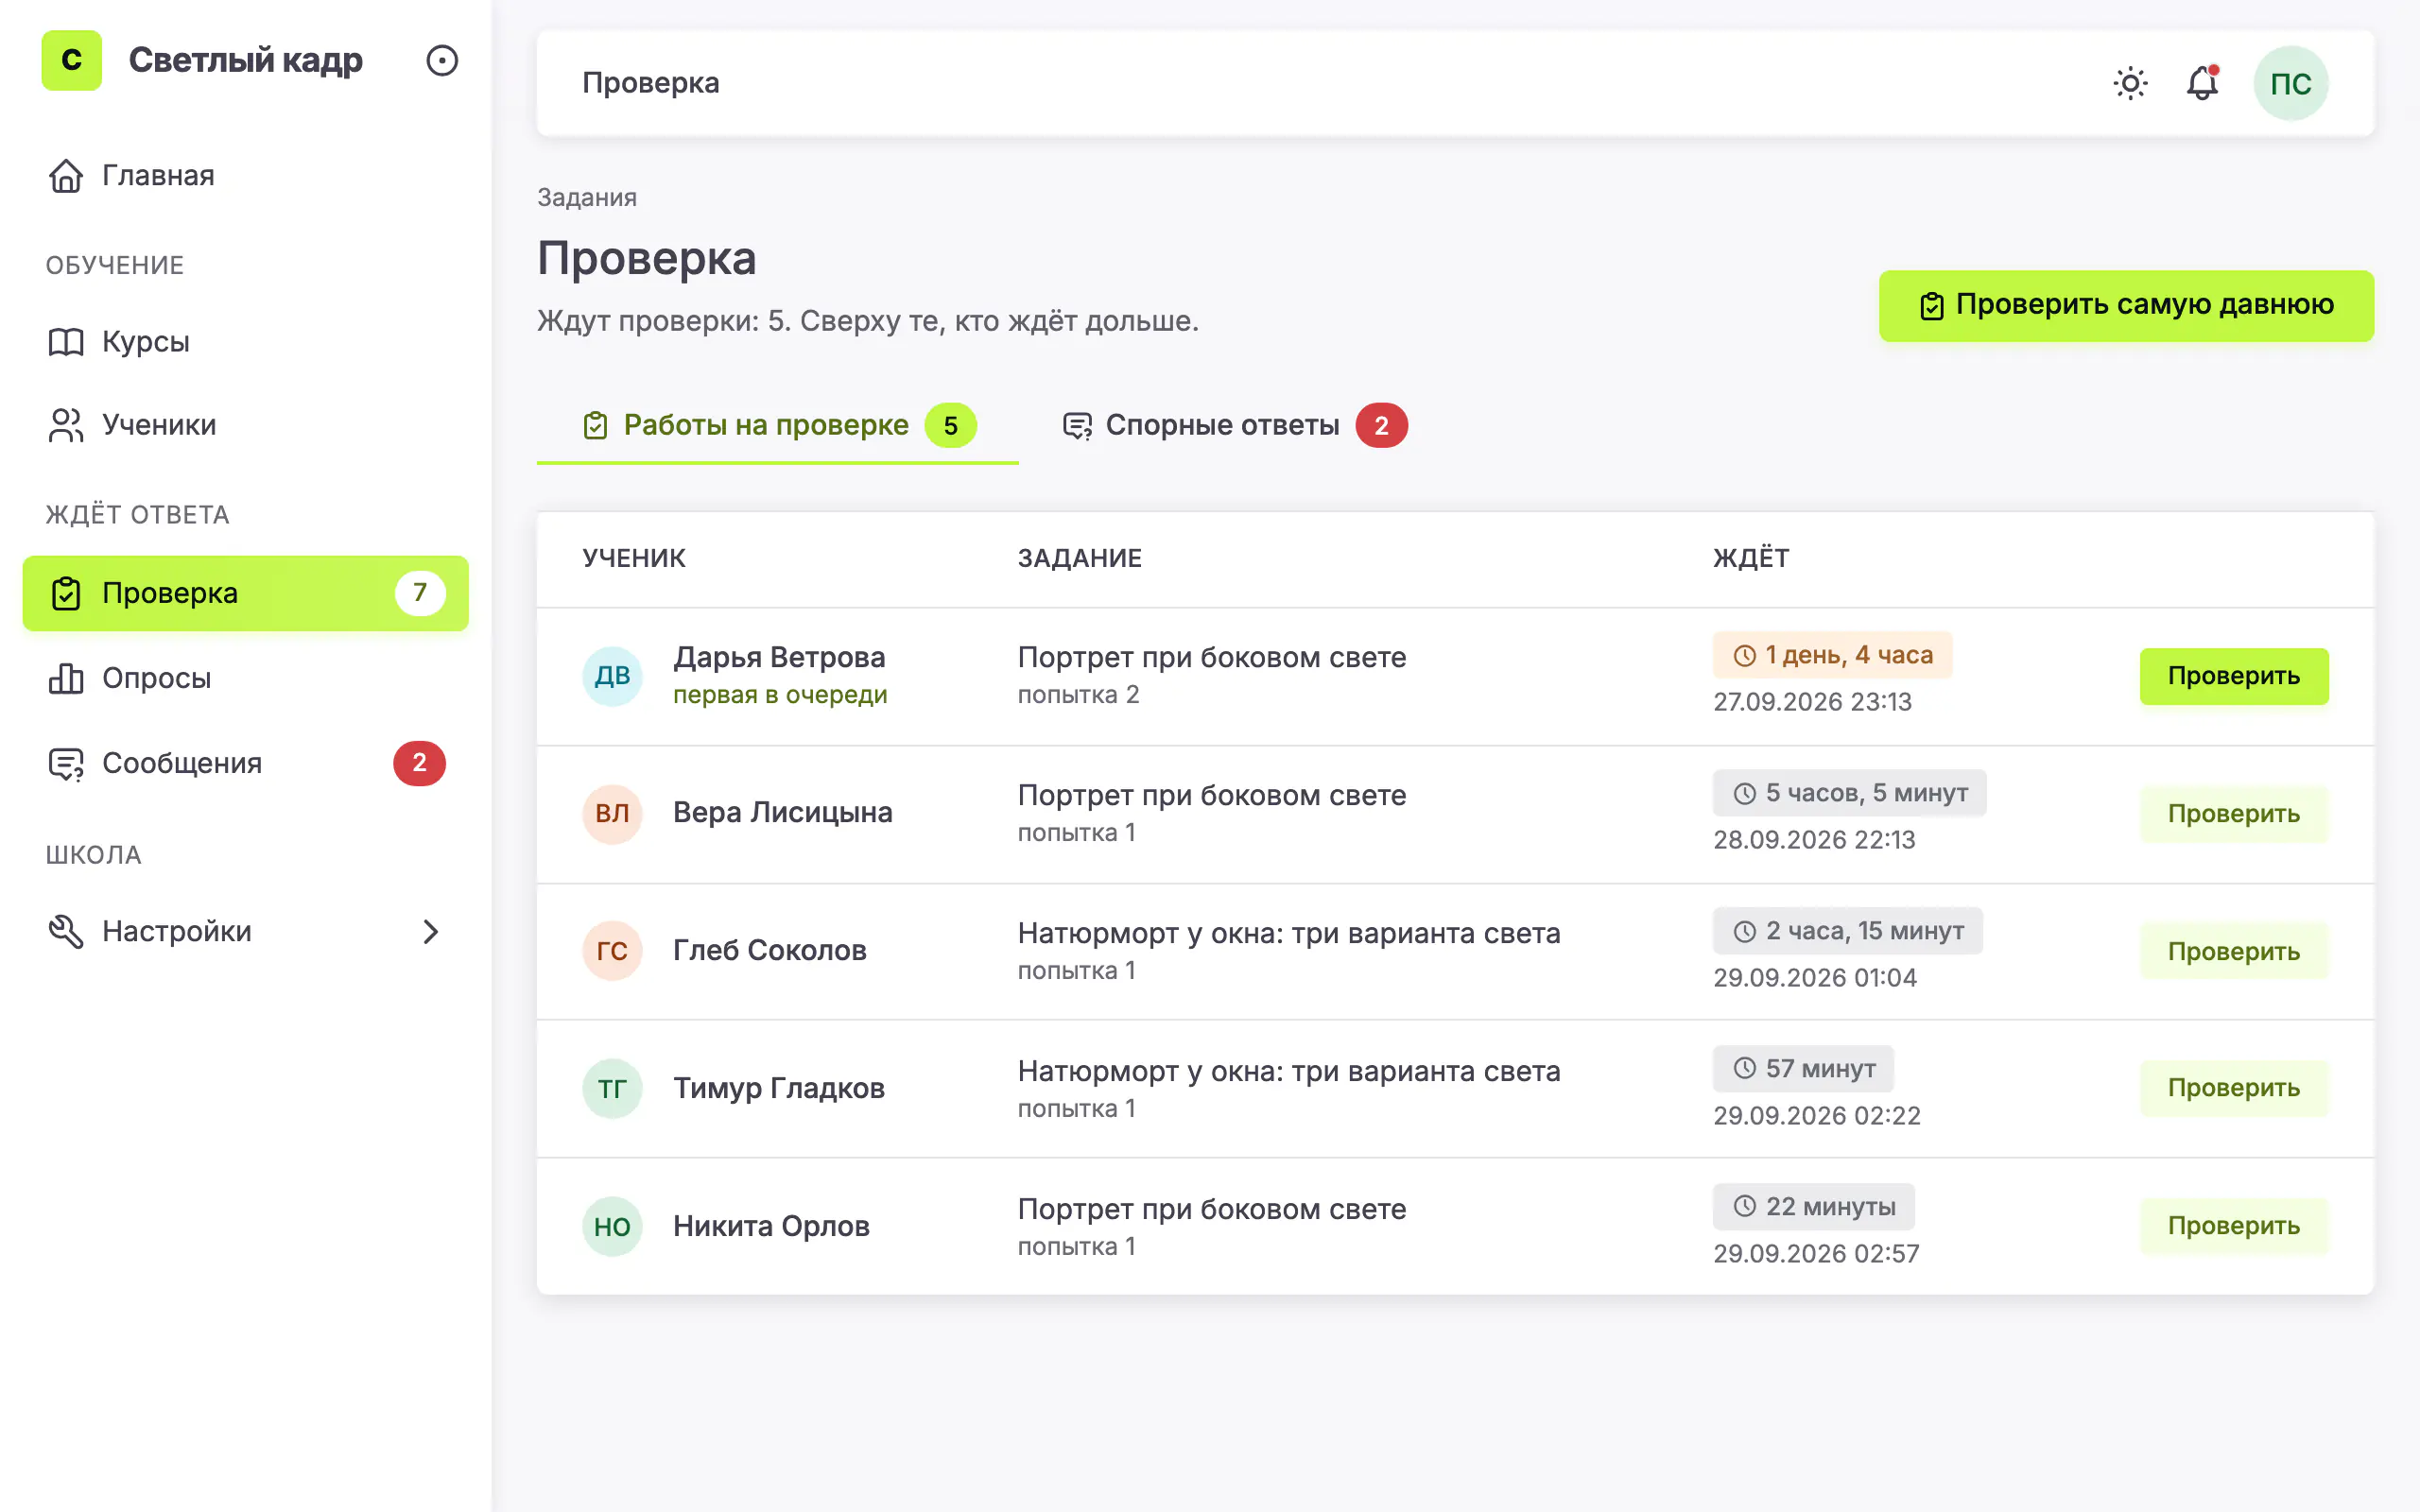Image resolution: width=2420 pixels, height=1512 pixels.
Task: Click the Проверить самую давнюю button
Action: pos(2126,305)
